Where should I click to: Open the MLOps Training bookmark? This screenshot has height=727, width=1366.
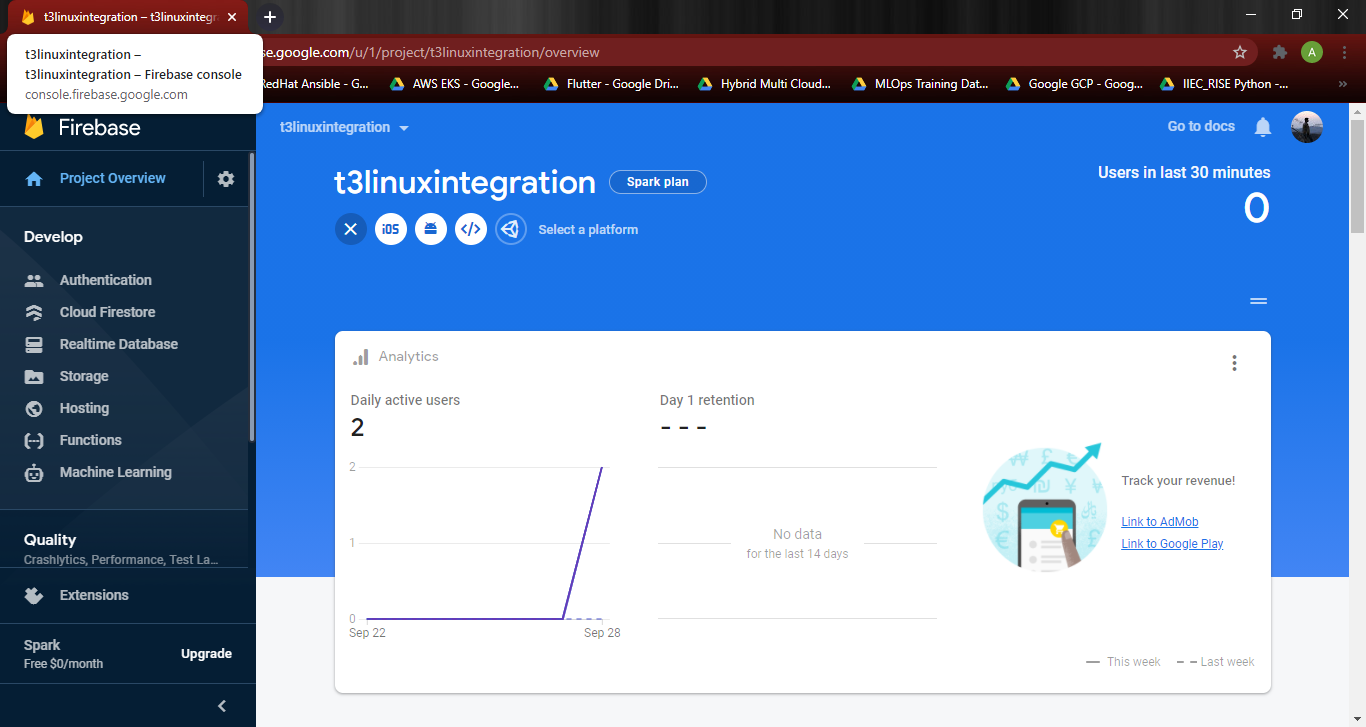[919, 84]
